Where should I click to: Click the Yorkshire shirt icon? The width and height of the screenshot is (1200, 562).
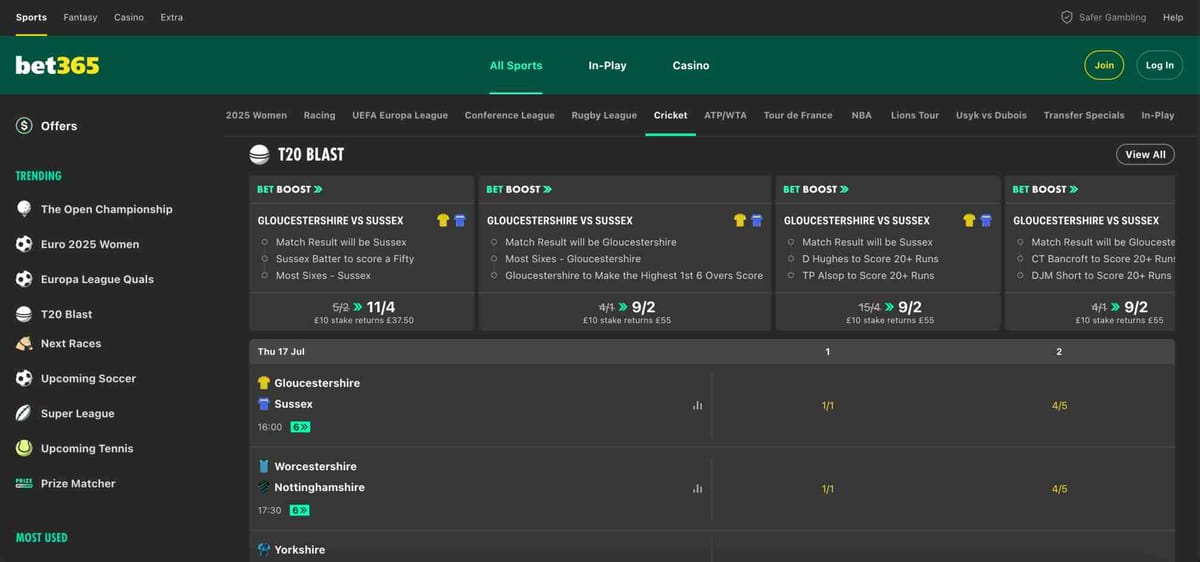[x=264, y=550]
